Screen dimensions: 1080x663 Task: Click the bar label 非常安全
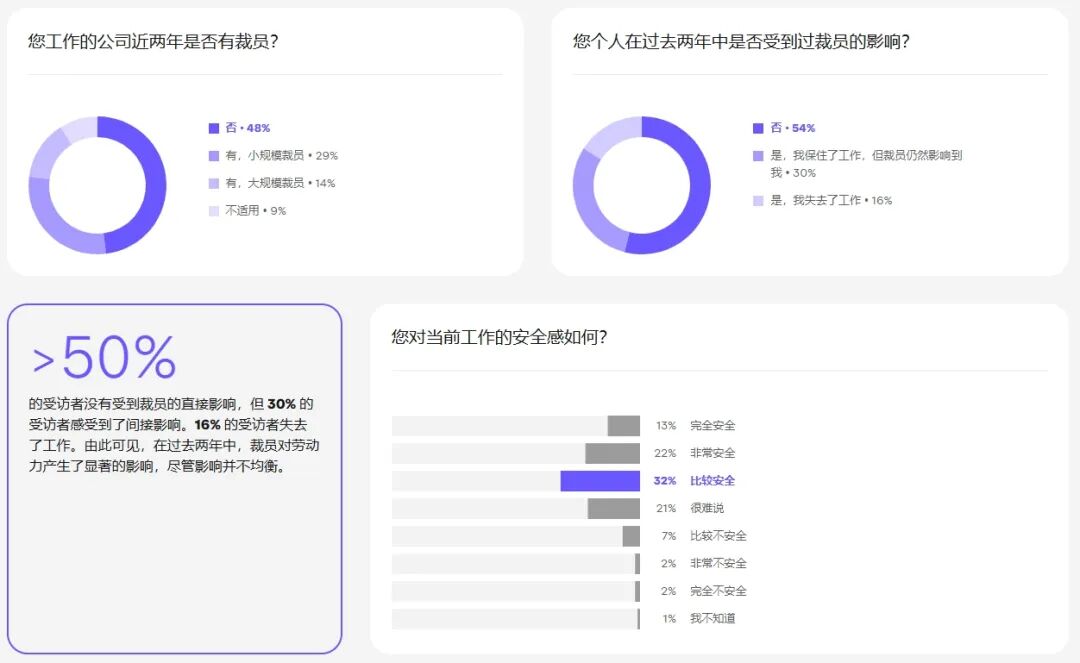[x=713, y=453]
